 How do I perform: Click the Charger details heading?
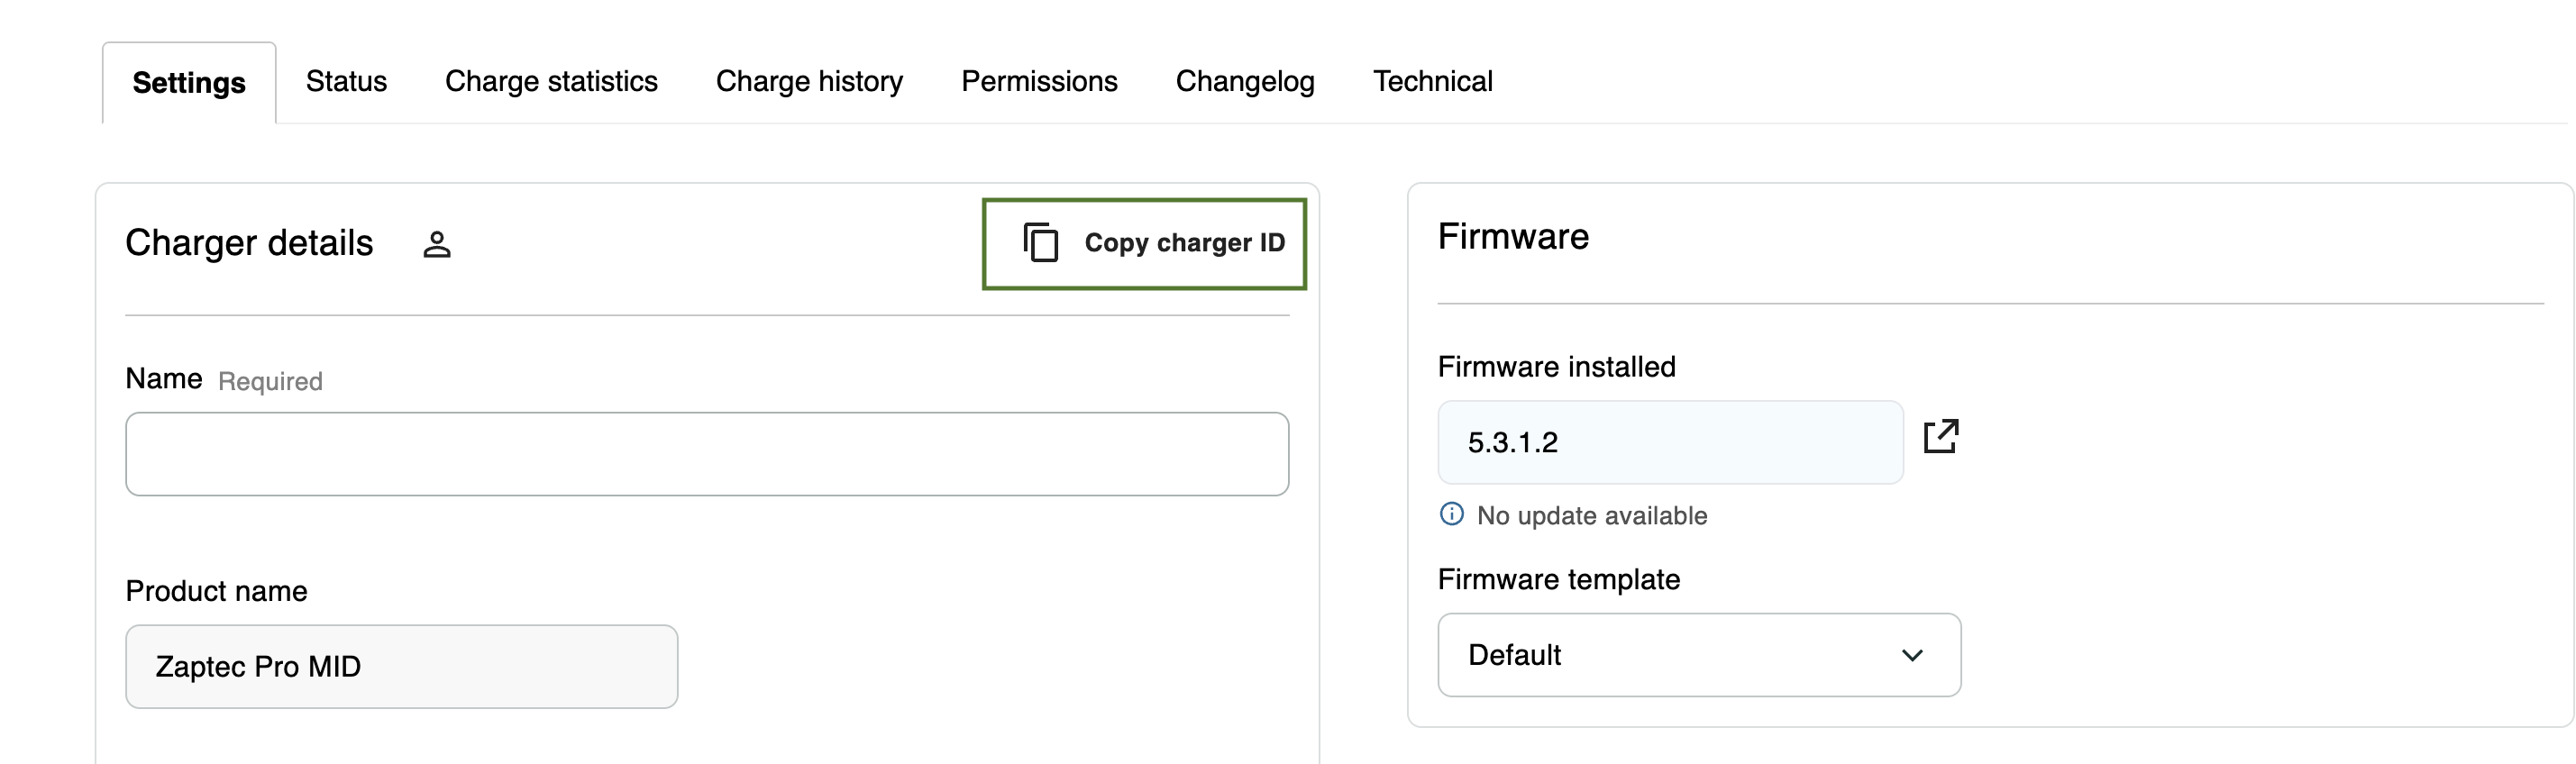249,243
